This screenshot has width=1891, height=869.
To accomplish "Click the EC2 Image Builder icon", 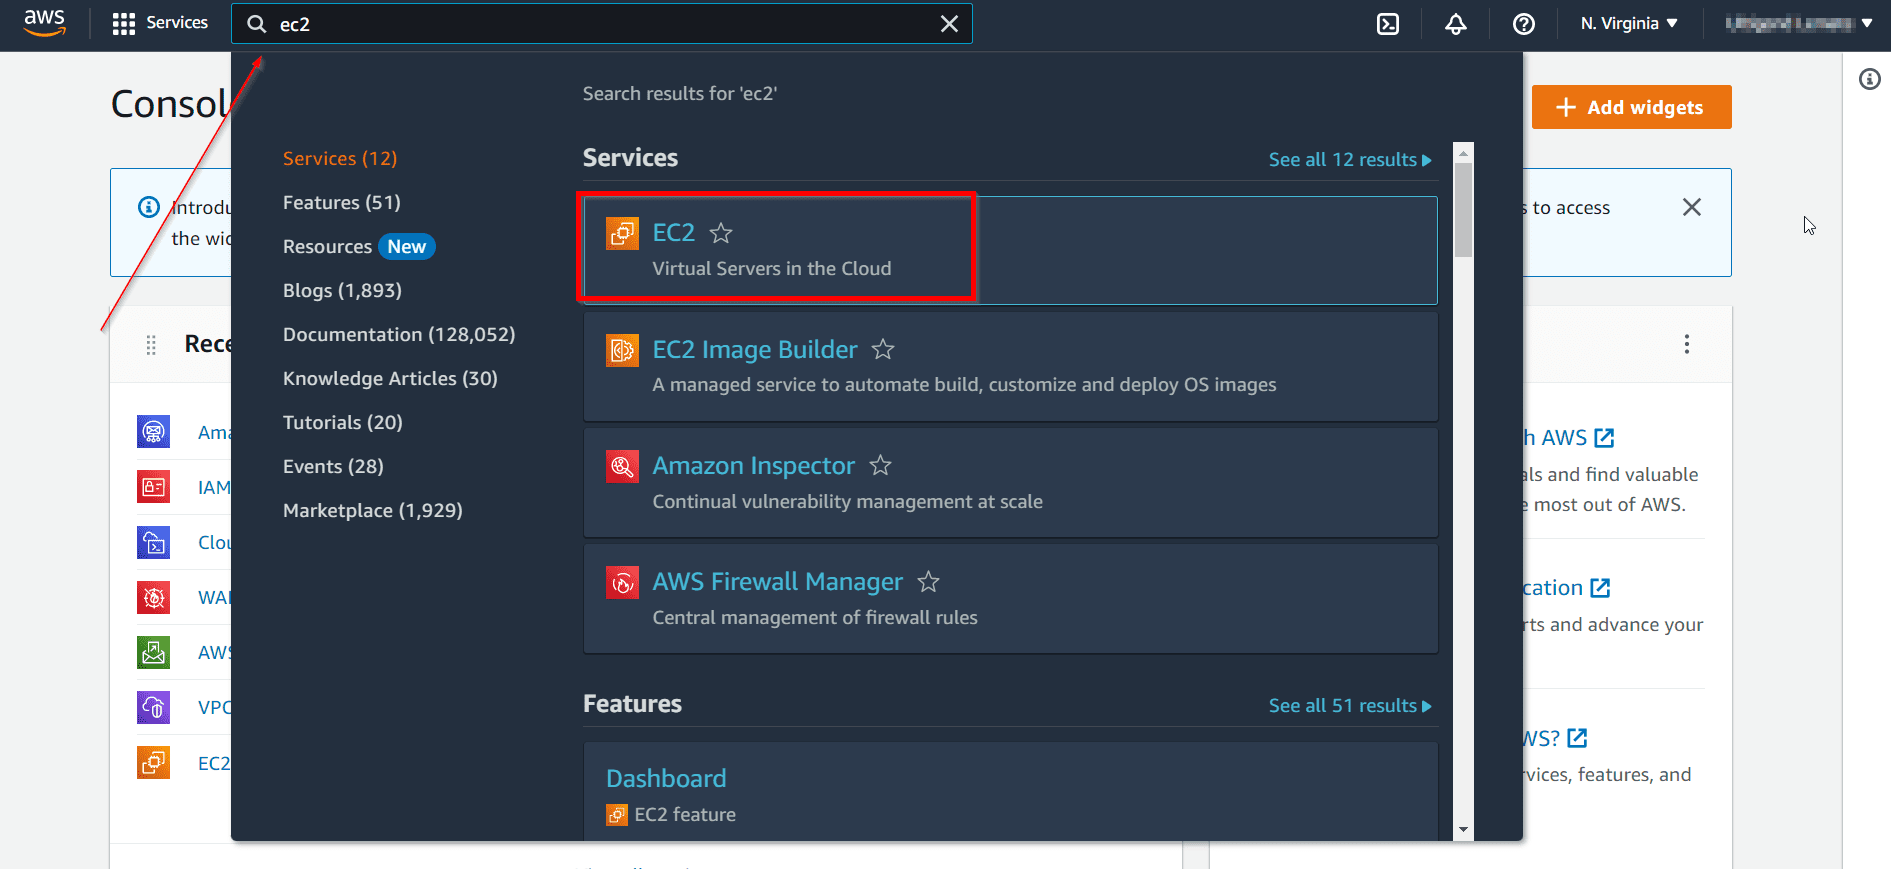I will [622, 350].
